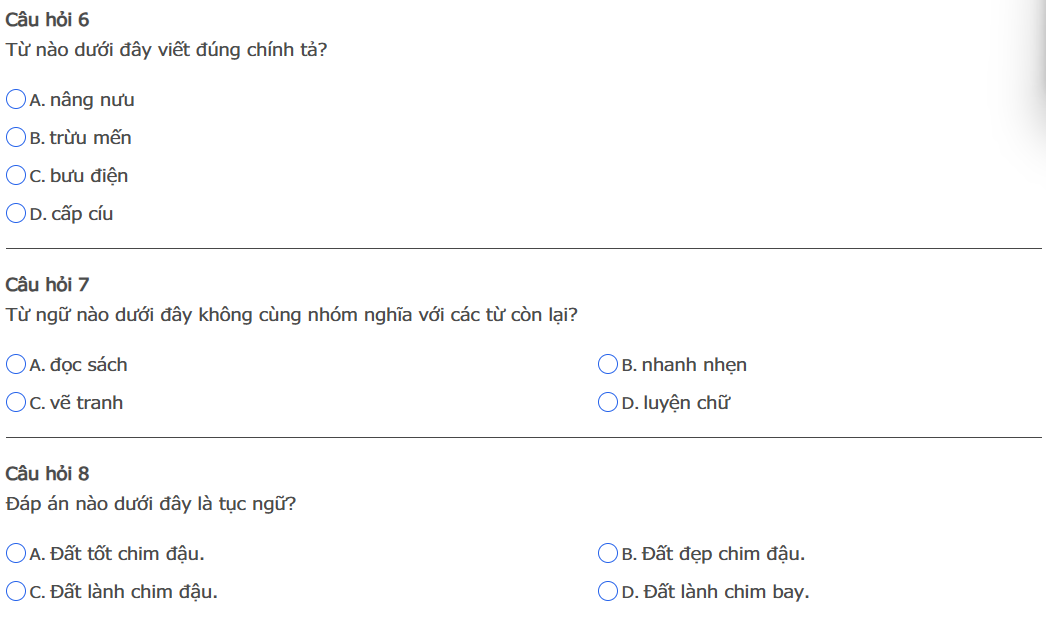Viewport: 1046px width, 623px height.
Task: Click question text about 'không cùng nhóm nghĩa'
Action: click(291, 315)
